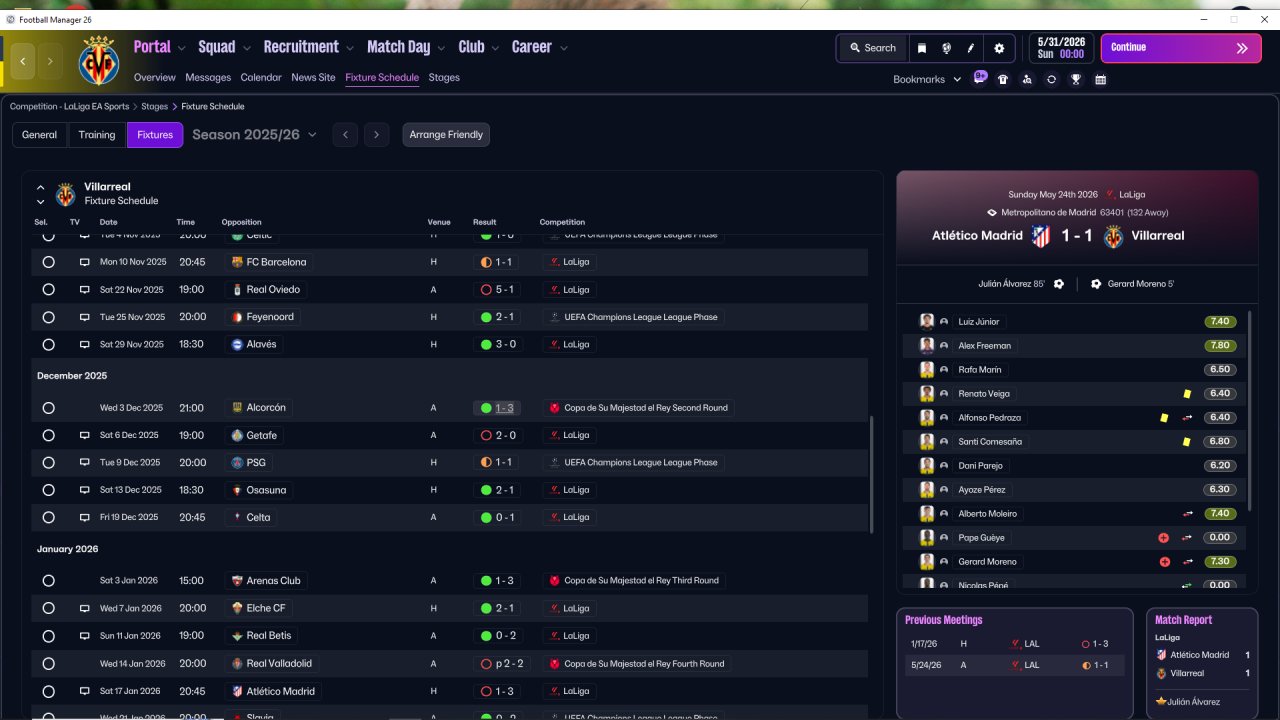Go to the previous season arrow button
The image size is (1280, 720).
coord(345,135)
